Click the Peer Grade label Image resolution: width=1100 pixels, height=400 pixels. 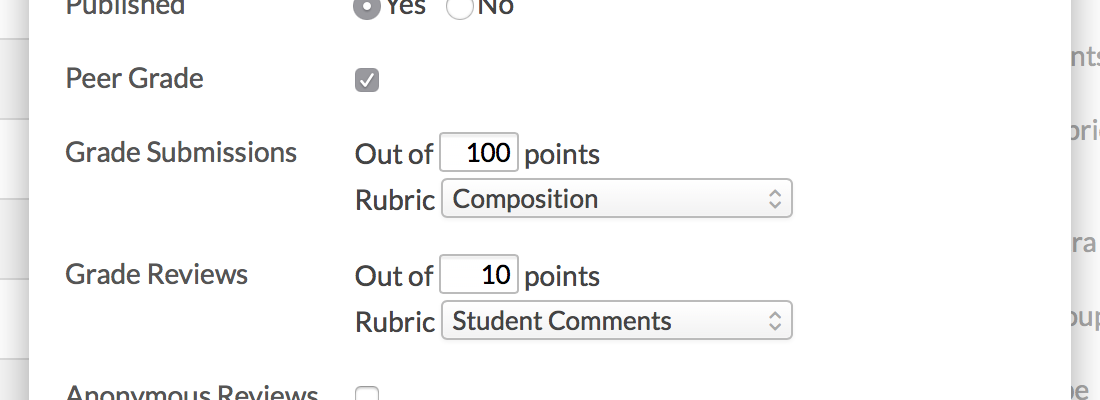(x=134, y=79)
